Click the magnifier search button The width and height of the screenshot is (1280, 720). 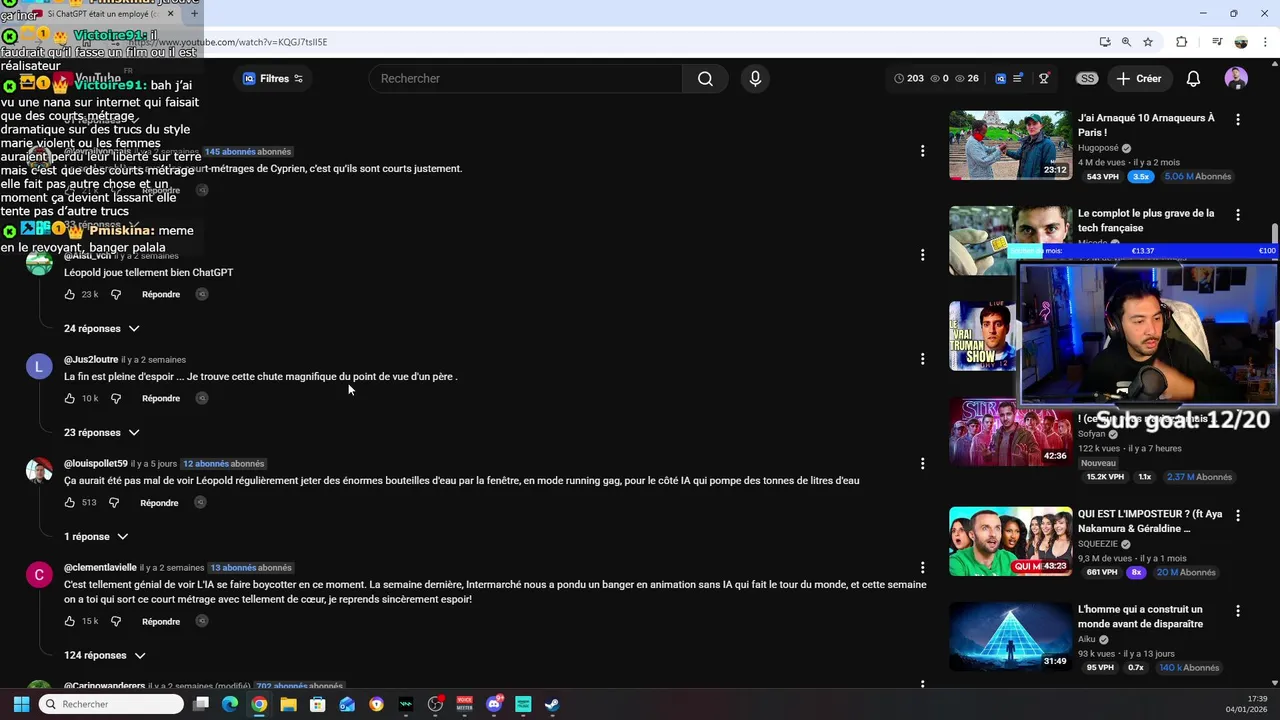point(705,79)
